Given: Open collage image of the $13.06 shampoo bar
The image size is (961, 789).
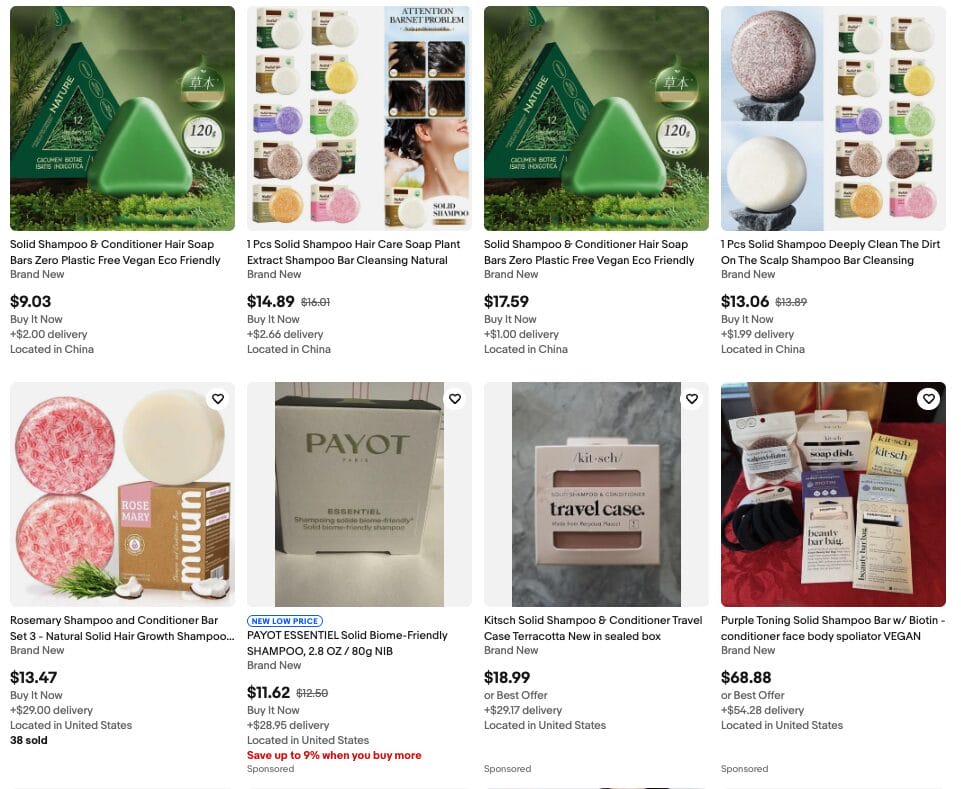Looking at the screenshot, I should coord(833,118).
